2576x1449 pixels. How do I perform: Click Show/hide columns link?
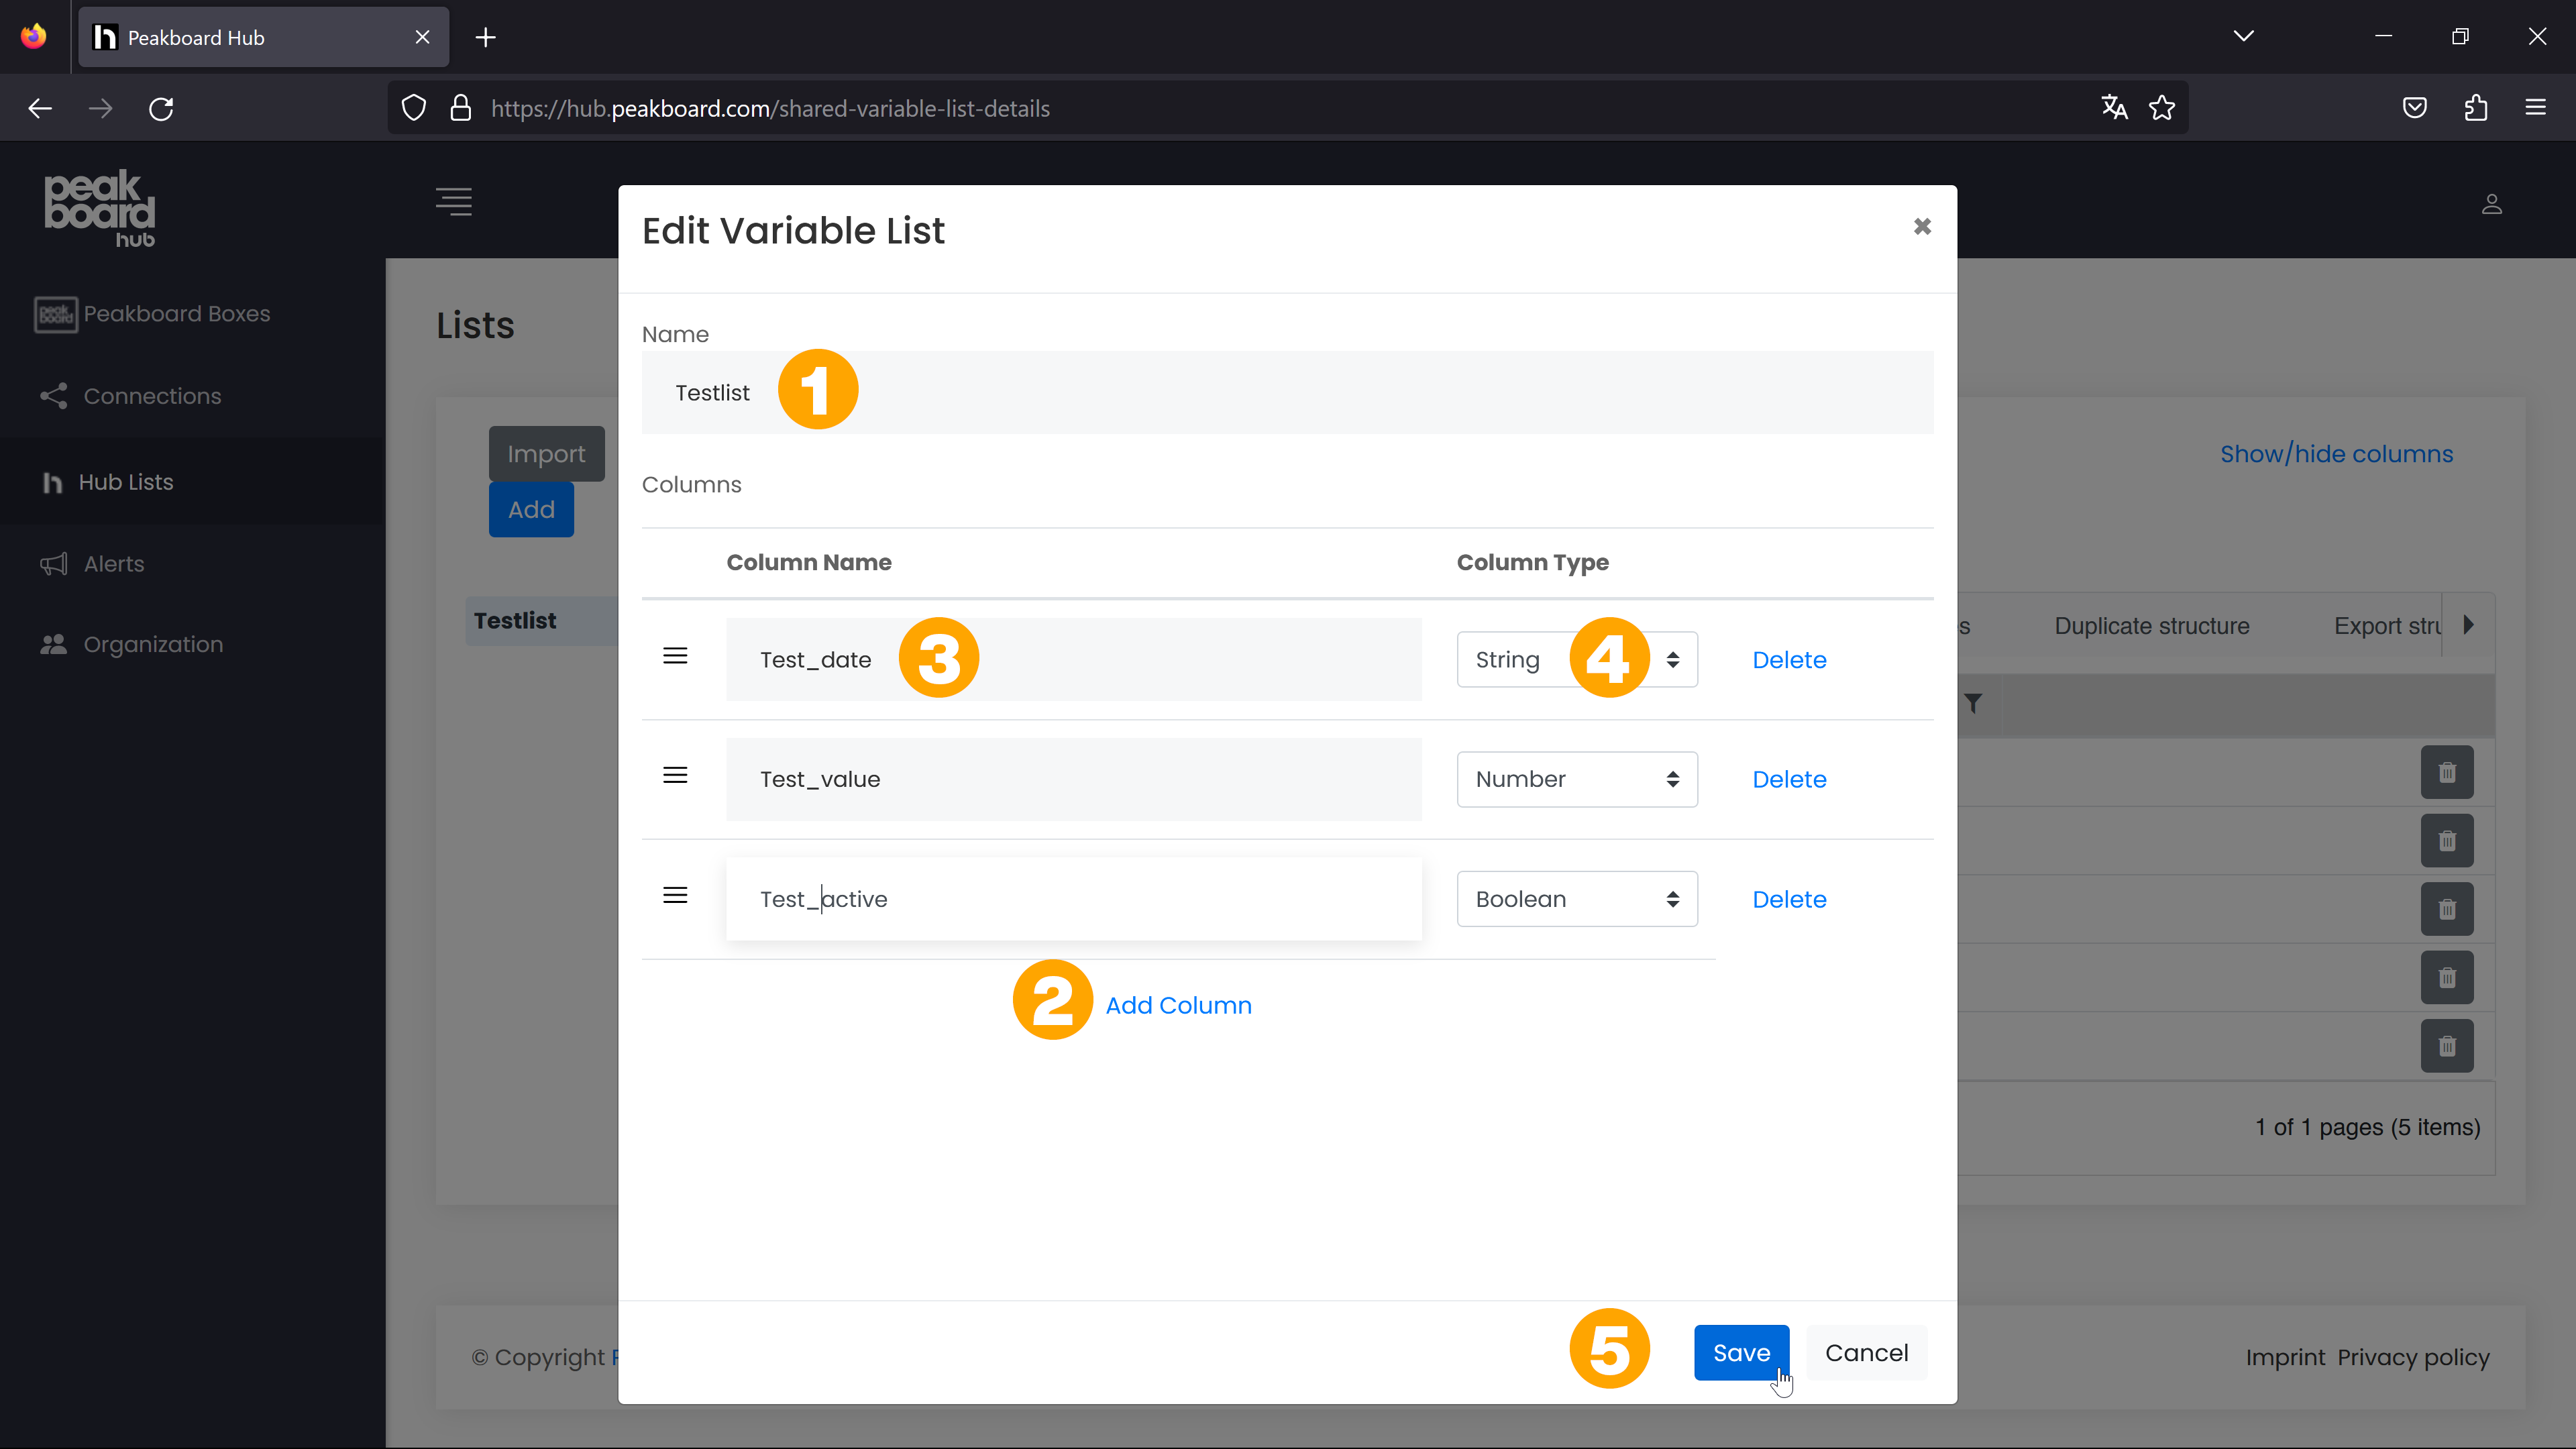2336,454
